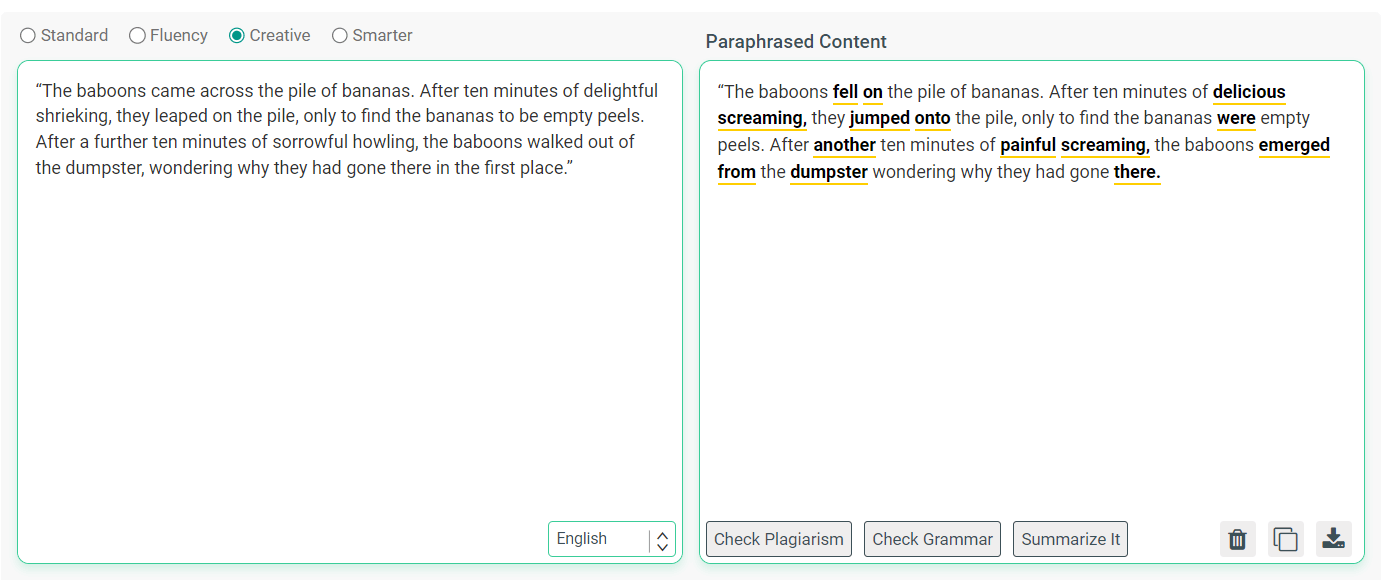Click the up arrow on language stepper
This screenshot has height=580, width=1381.
(x=662, y=533)
